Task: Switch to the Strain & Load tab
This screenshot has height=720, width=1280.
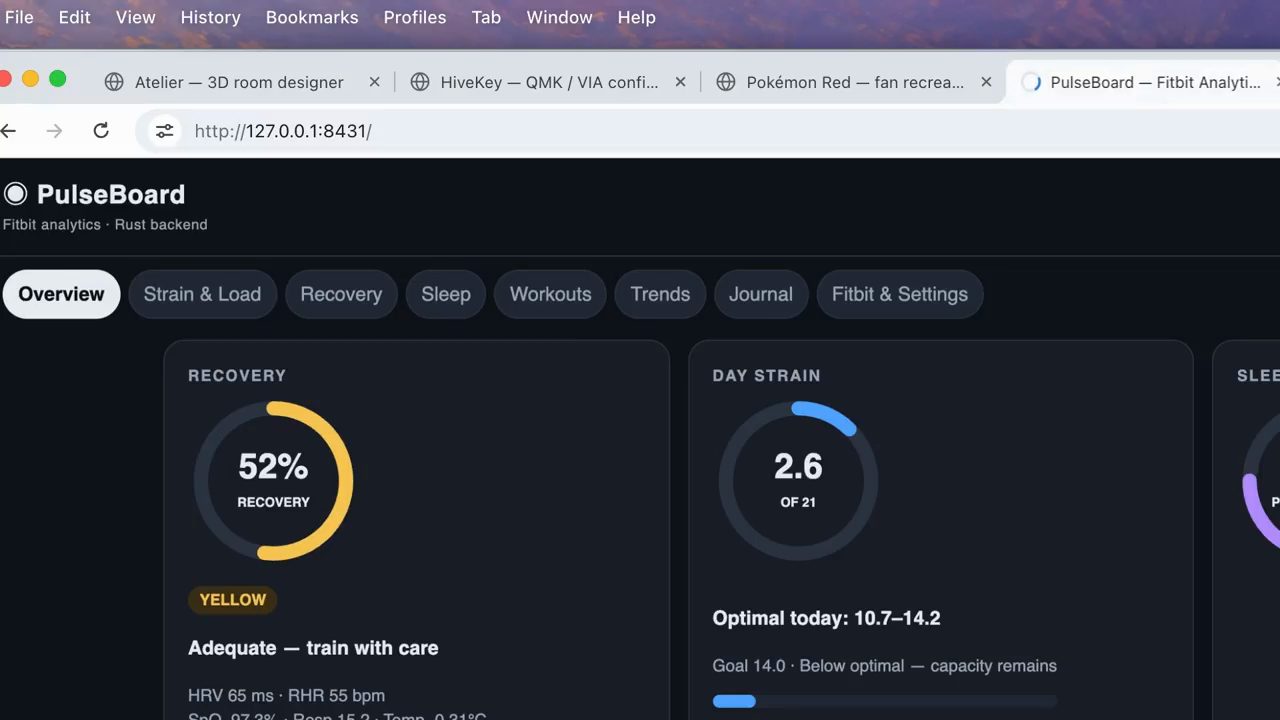Action: tap(202, 294)
